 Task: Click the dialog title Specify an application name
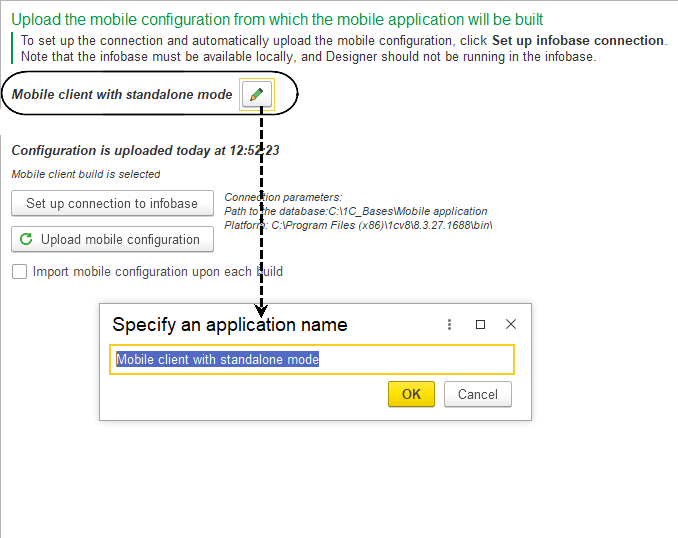click(x=229, y=325)
